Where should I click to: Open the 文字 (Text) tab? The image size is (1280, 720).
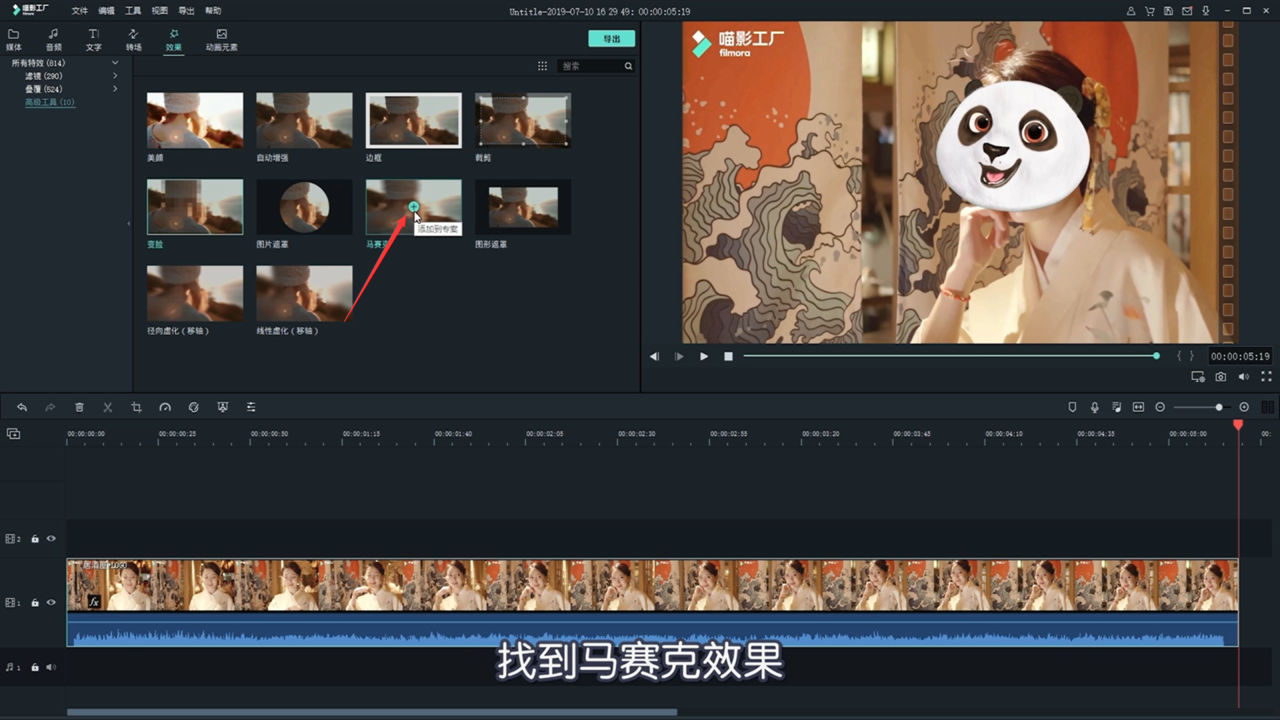click(93, 40)
